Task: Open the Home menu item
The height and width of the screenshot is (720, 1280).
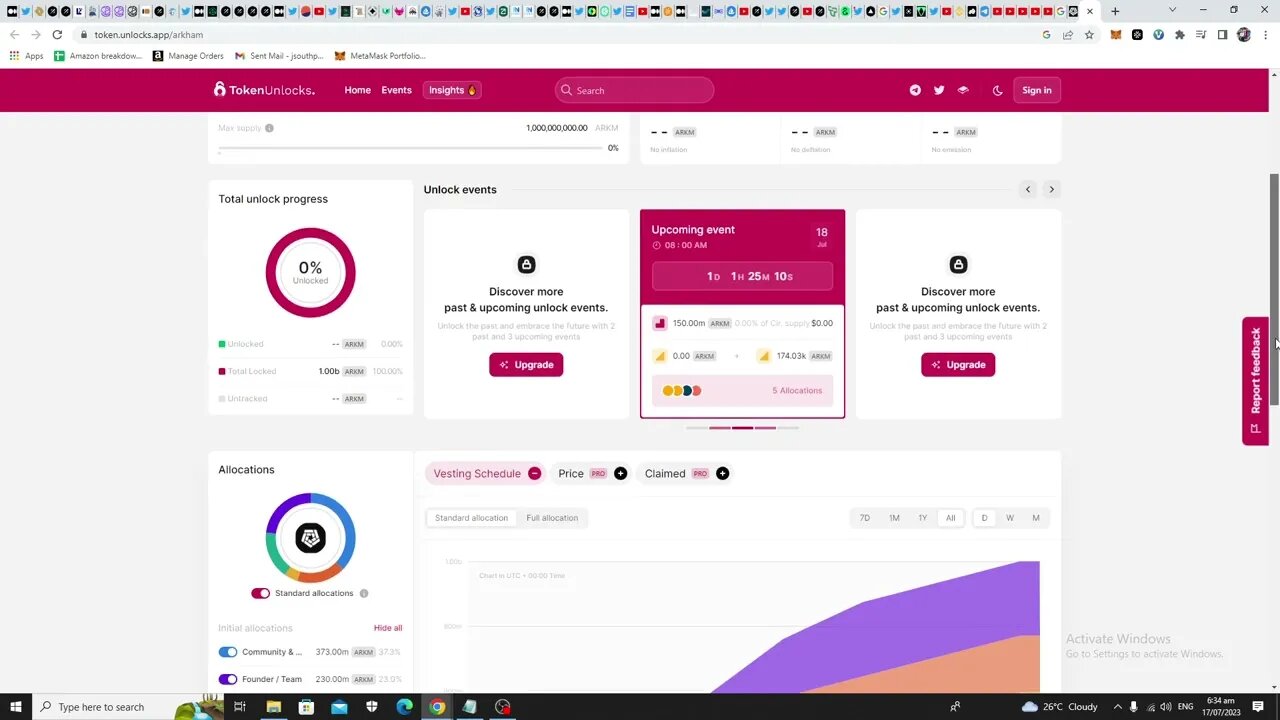Action: (x=358, y=90)
